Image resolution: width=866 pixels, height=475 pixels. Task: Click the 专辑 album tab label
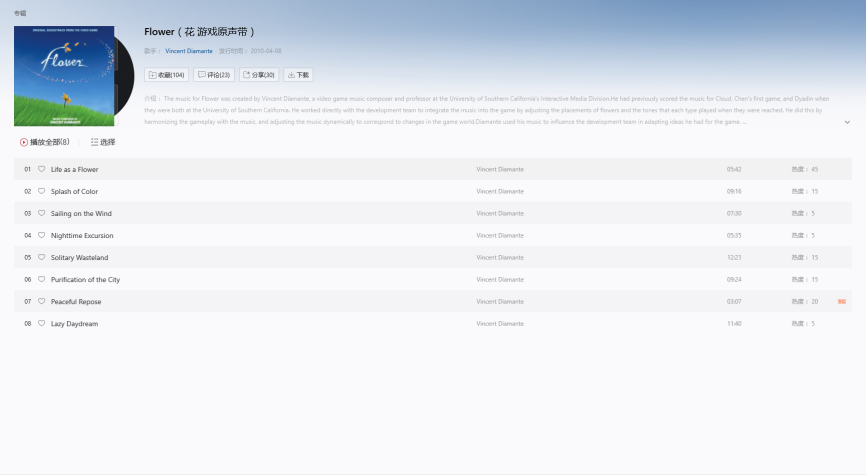[x=20, y=13]
